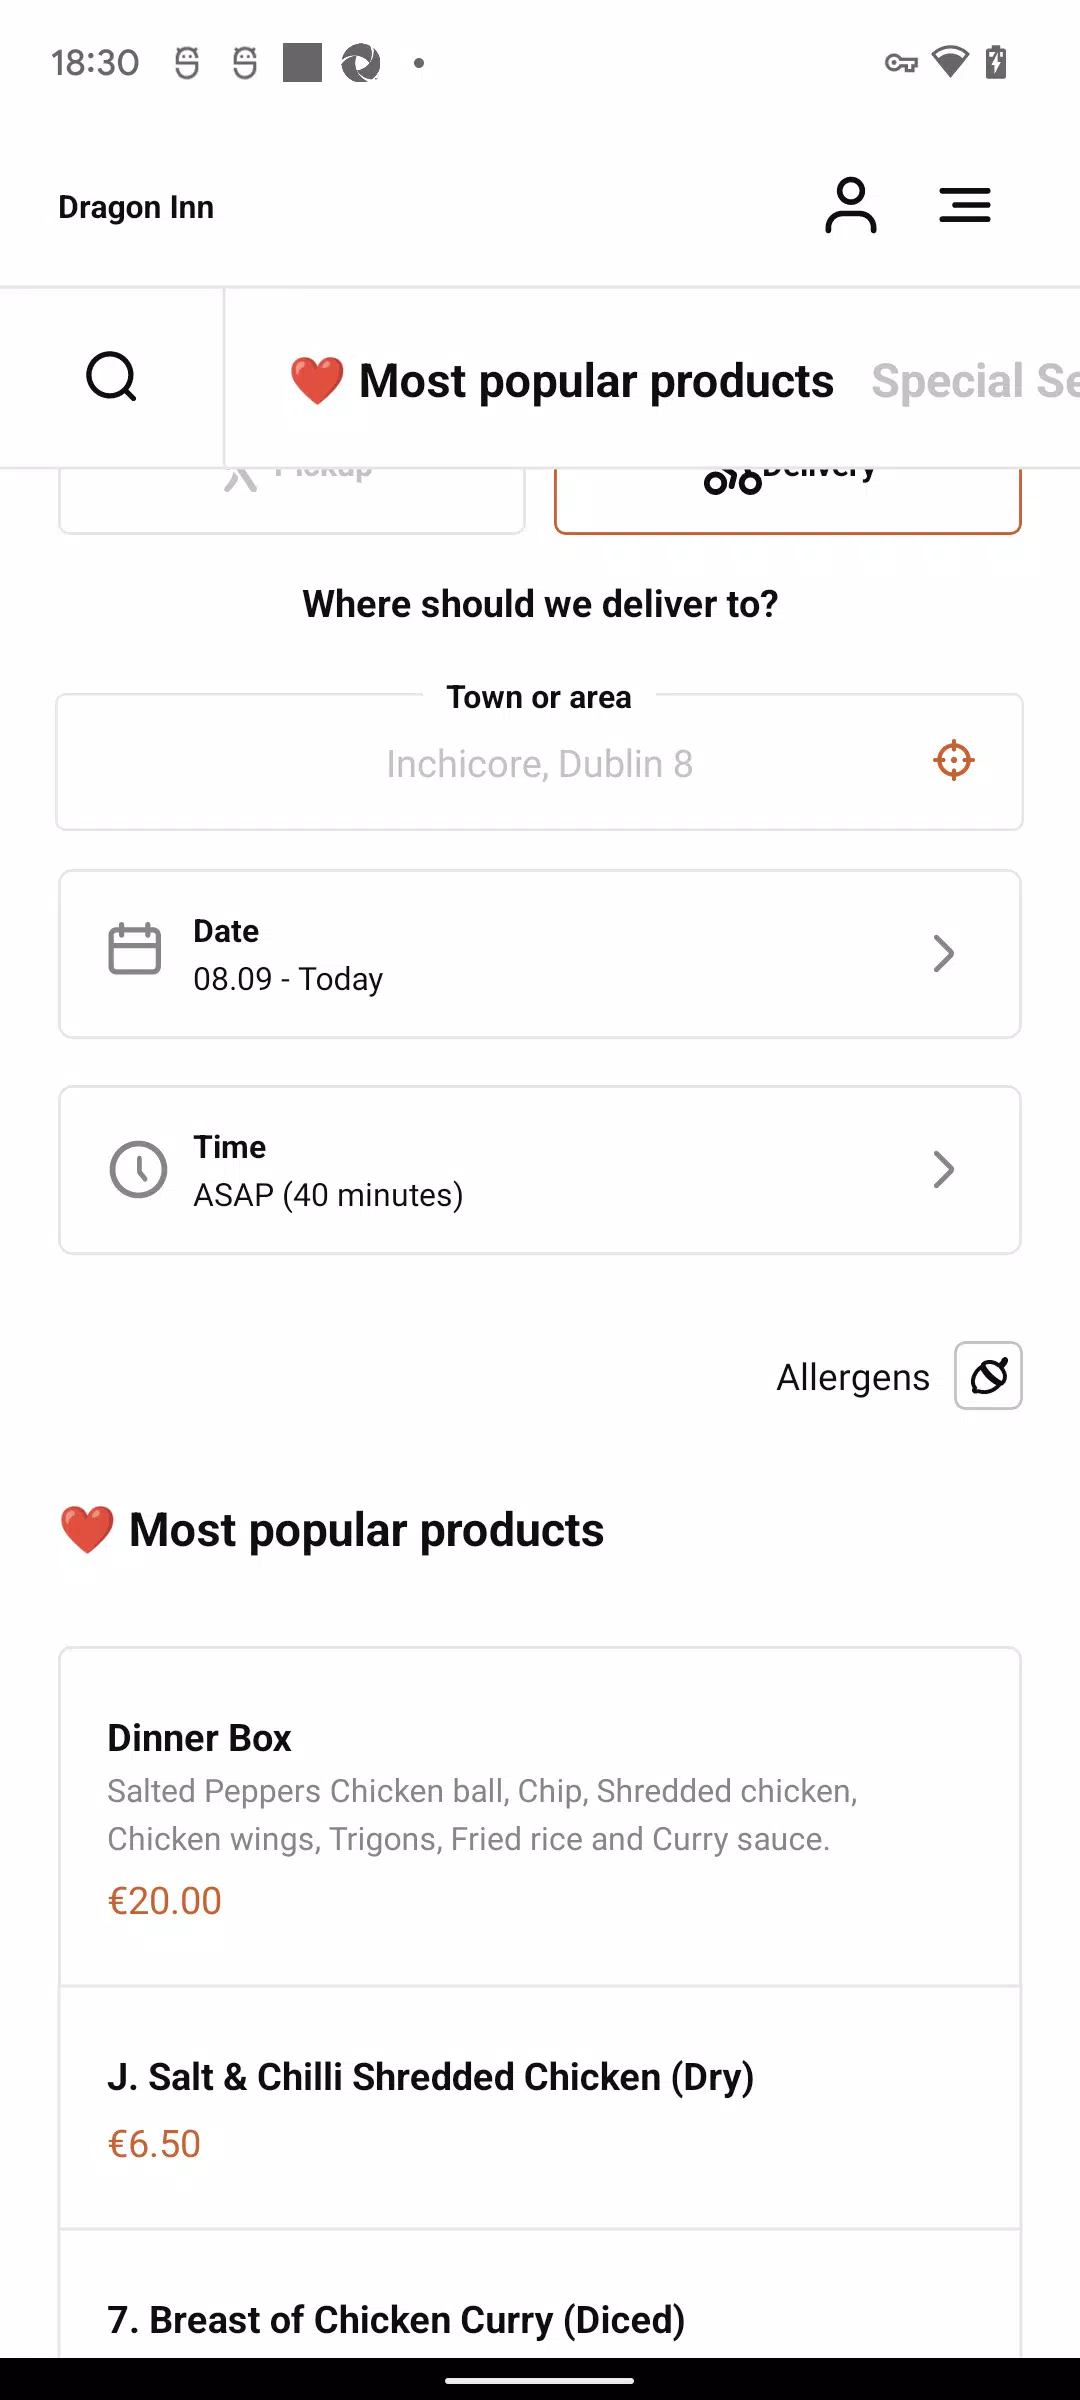The image size is (1080, 2400).
Task: Switch to Most popular products tab
Action: (561, 381)
